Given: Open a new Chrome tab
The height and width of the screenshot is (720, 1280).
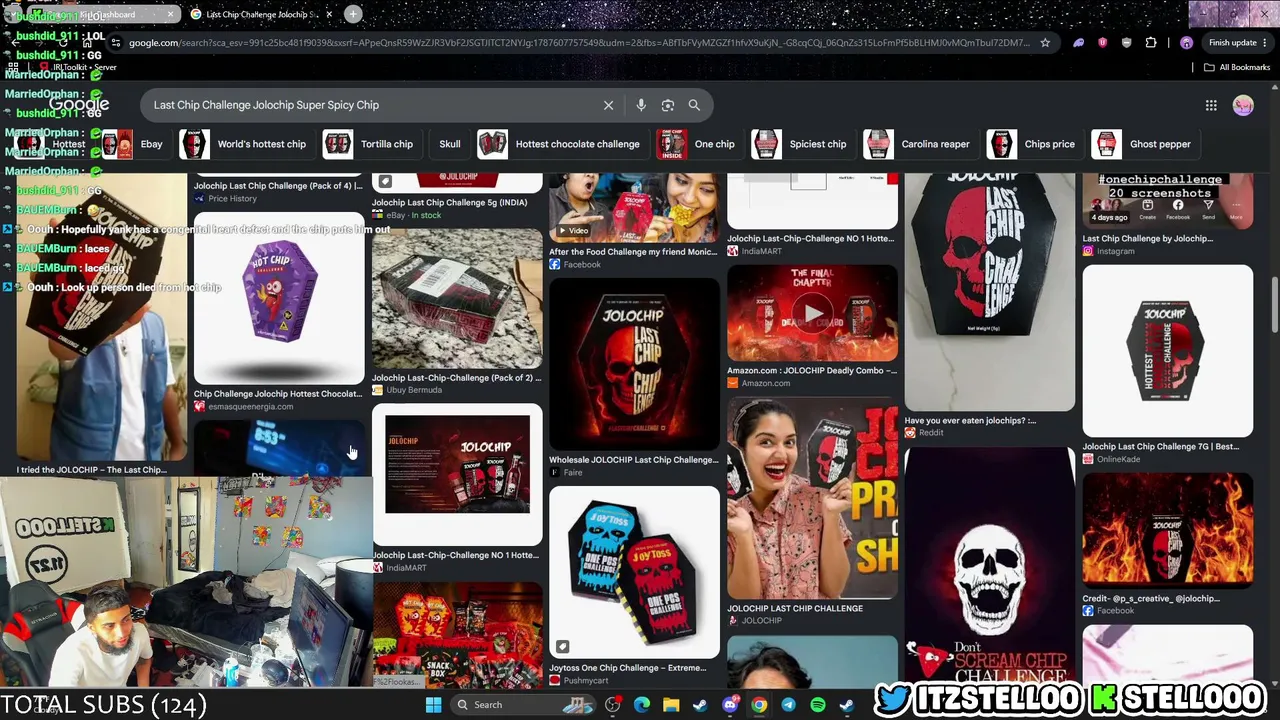Looking at the screenshot, I should point(353,14).
